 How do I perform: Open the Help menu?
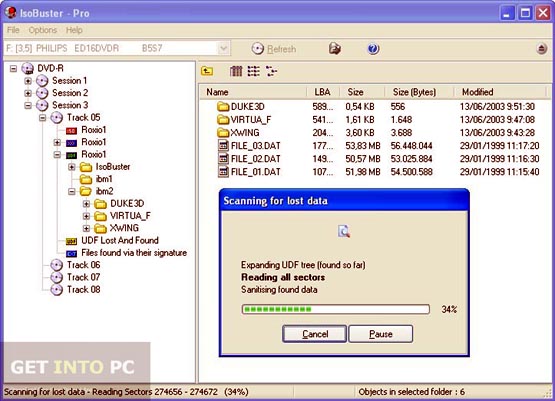point(74,30)
